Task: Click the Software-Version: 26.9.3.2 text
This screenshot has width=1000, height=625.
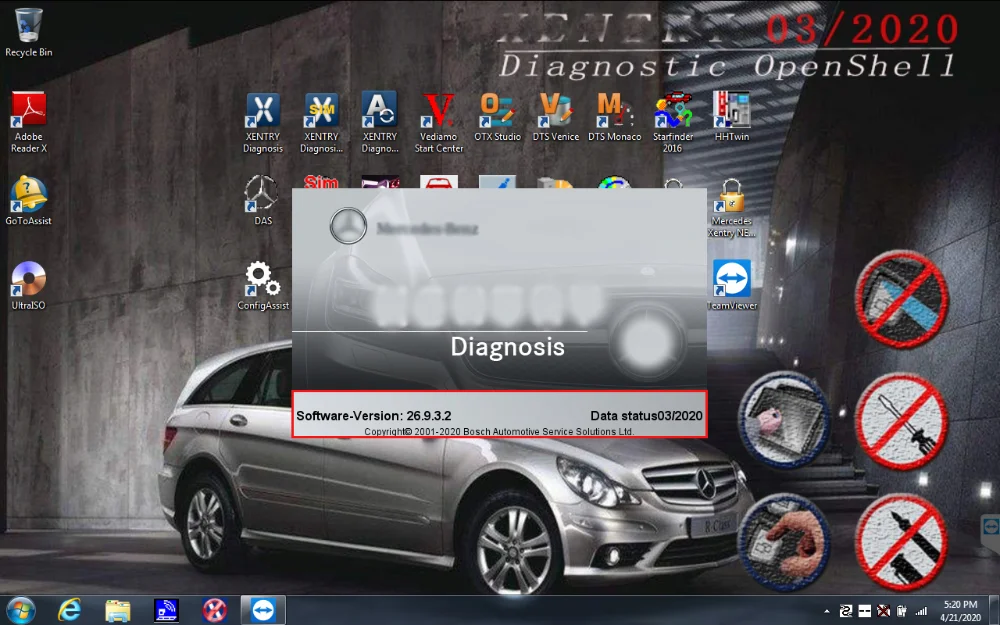Action: (374, 415)
